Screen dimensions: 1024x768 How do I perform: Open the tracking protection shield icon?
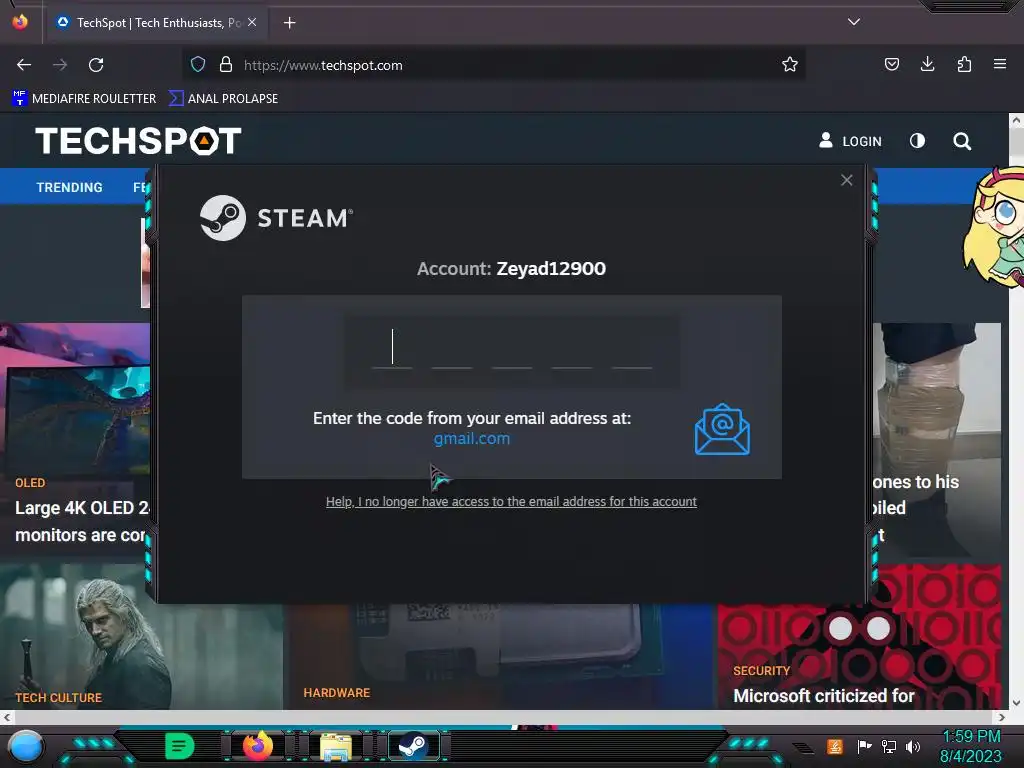point(198,64)
